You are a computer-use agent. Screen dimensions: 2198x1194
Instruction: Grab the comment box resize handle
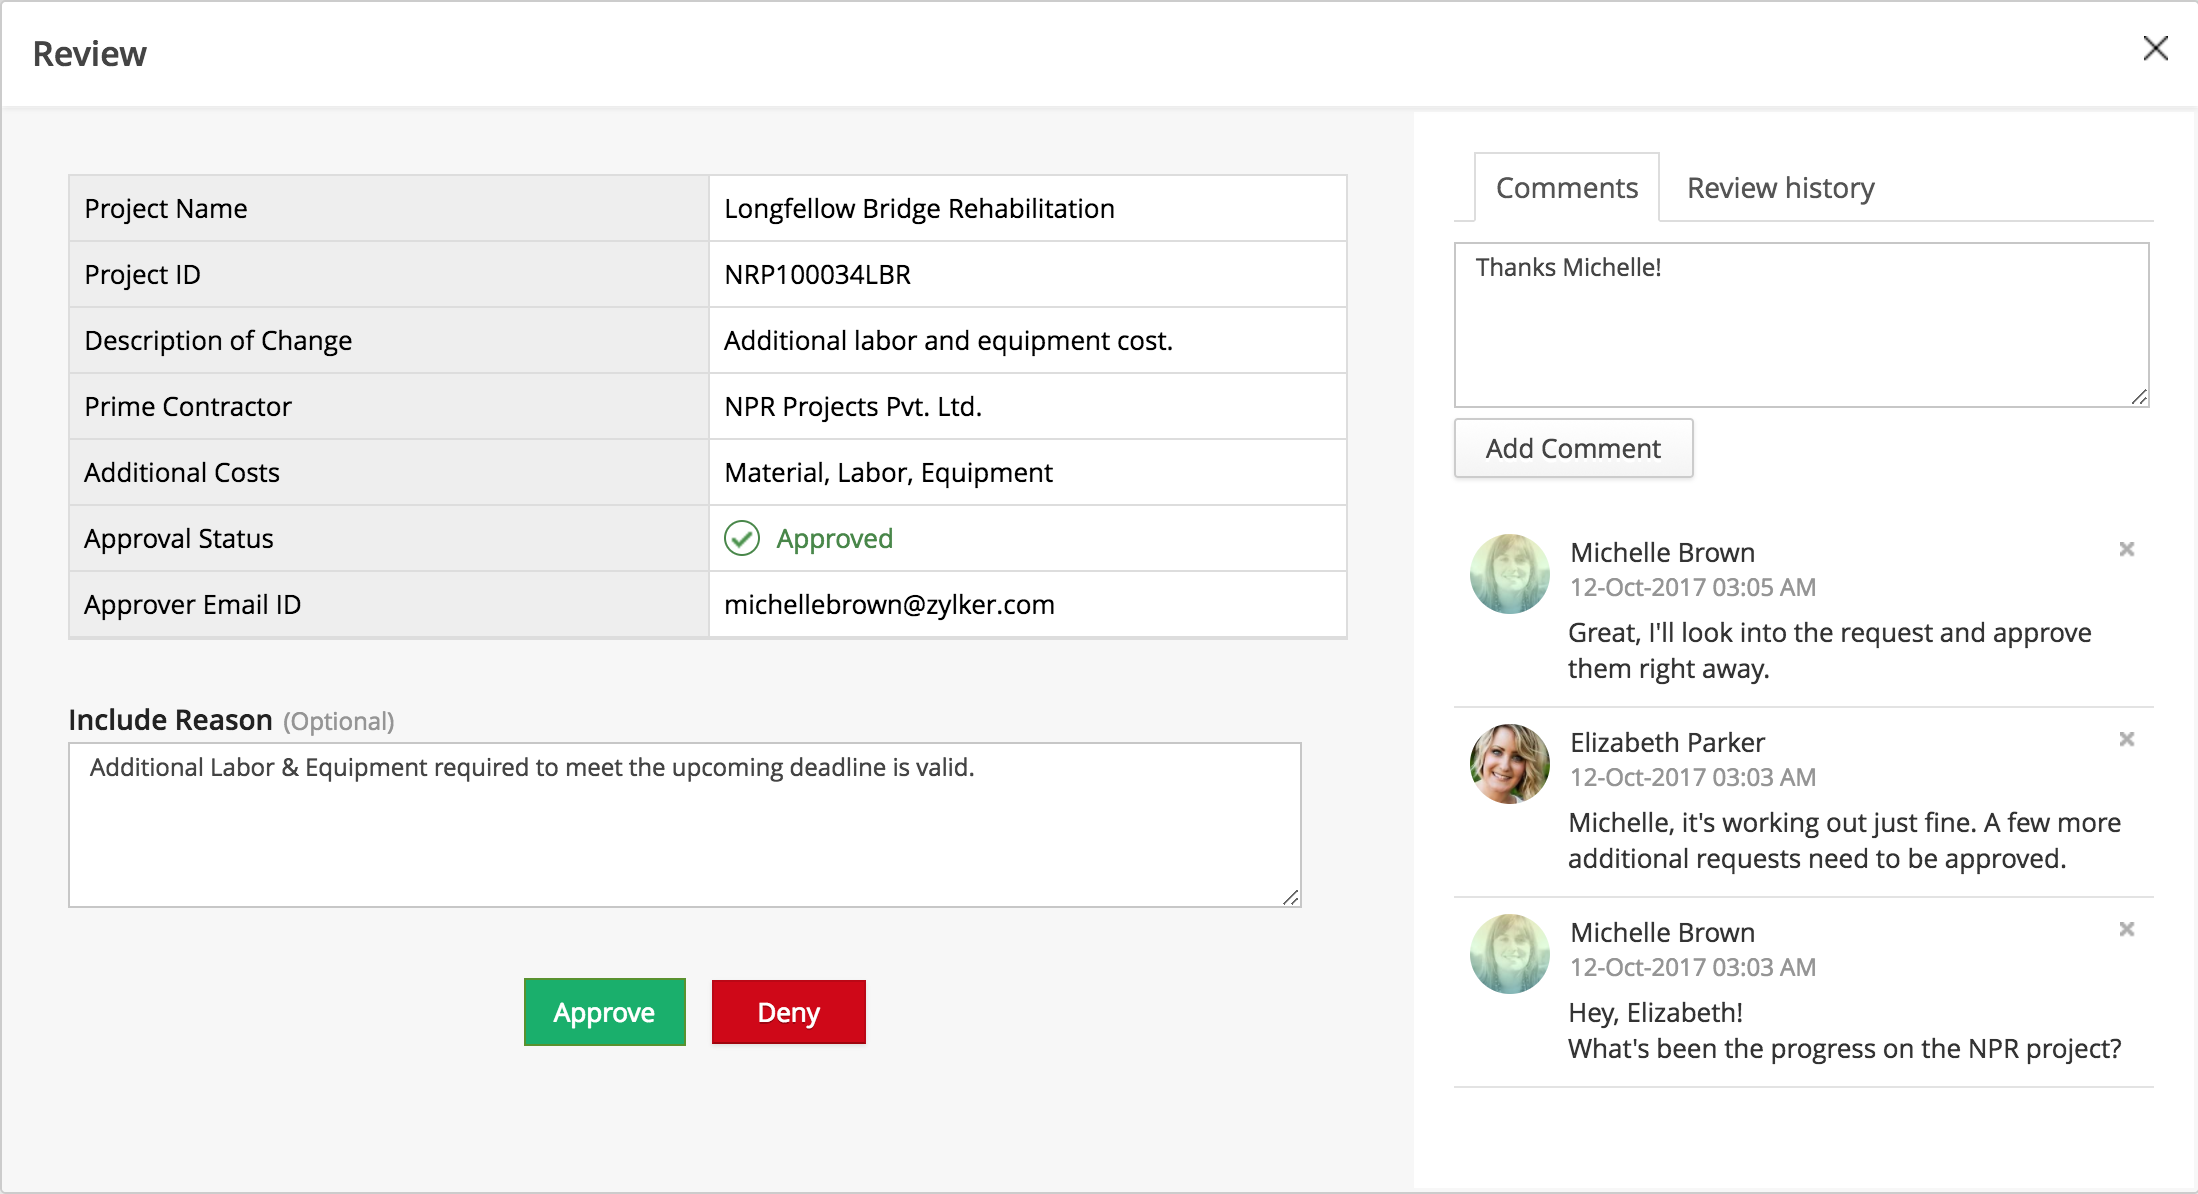pyautogui.click(x=2139, y=397)
